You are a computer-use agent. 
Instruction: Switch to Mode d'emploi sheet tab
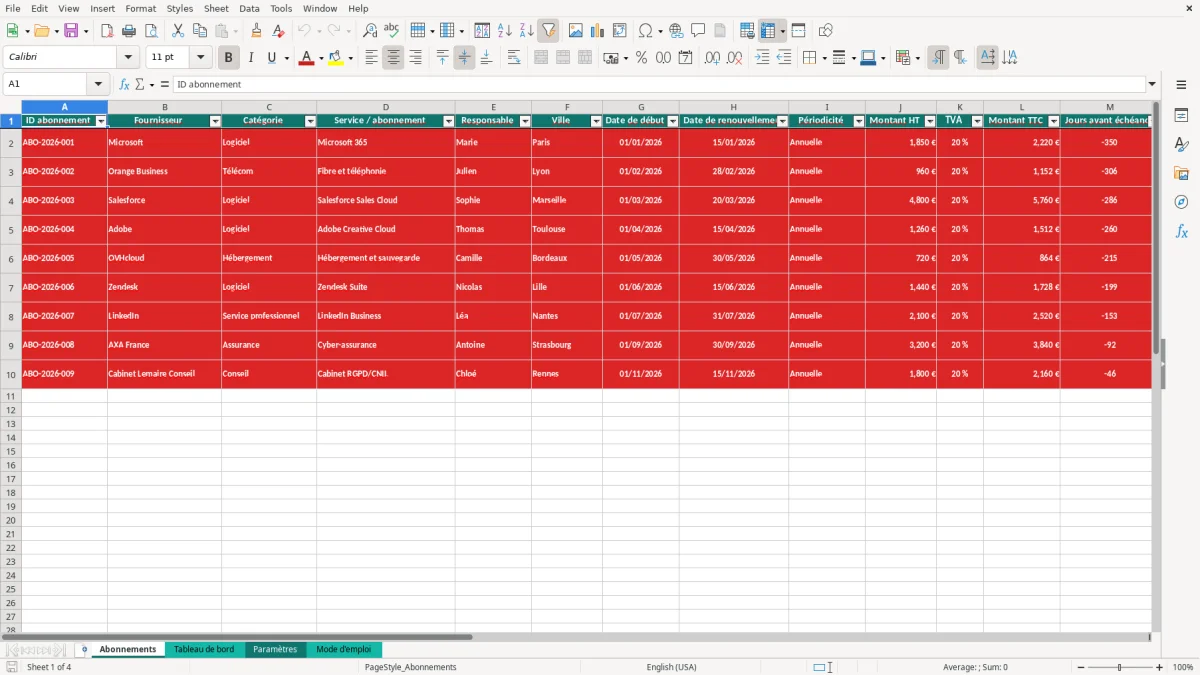coord(343,649)
